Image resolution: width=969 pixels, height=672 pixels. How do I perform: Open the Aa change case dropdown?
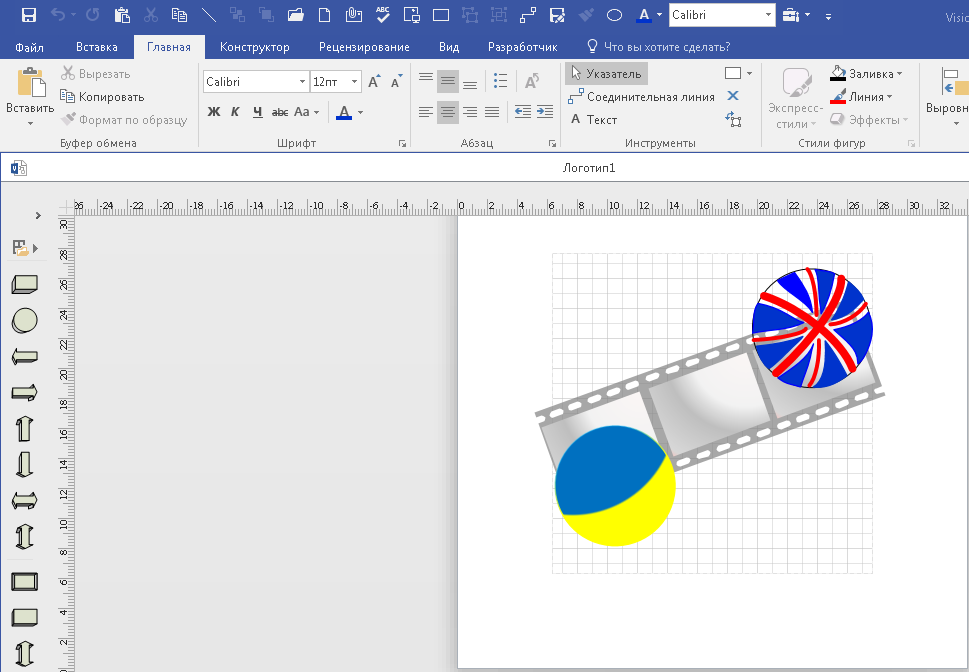point(307,112)
